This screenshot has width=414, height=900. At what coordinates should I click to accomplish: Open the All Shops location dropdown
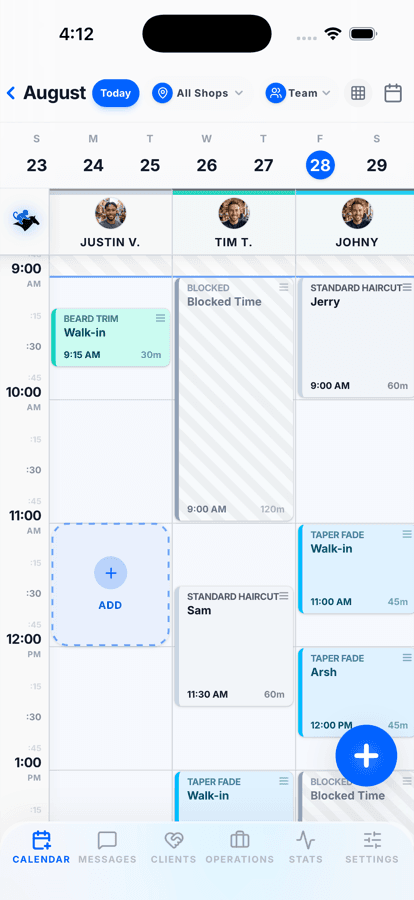(x=199, y=93)
